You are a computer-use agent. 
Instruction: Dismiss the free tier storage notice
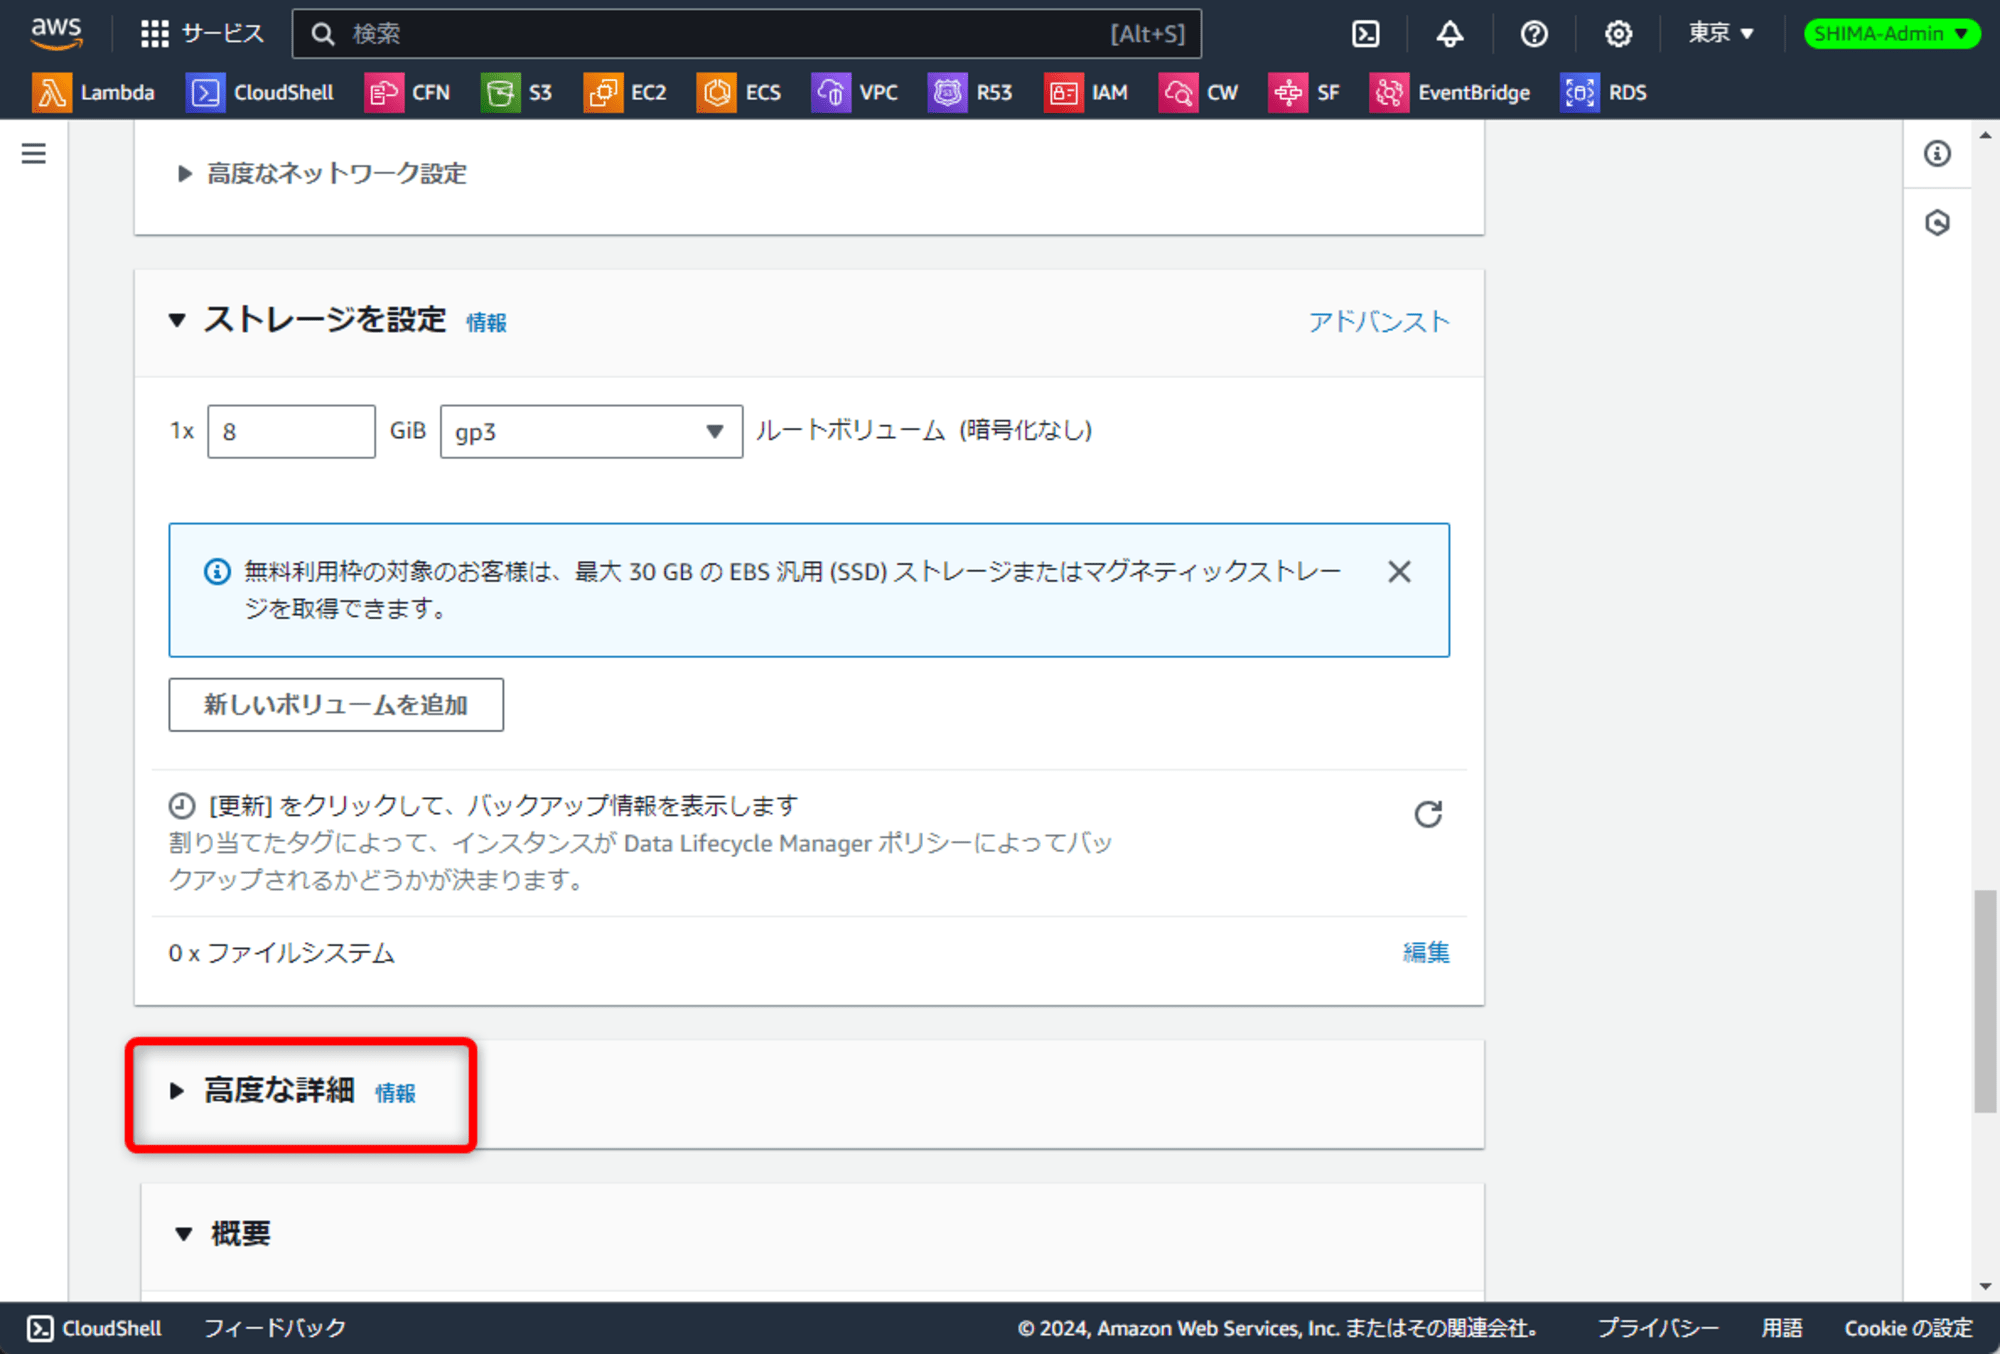tap(1399, 572)
